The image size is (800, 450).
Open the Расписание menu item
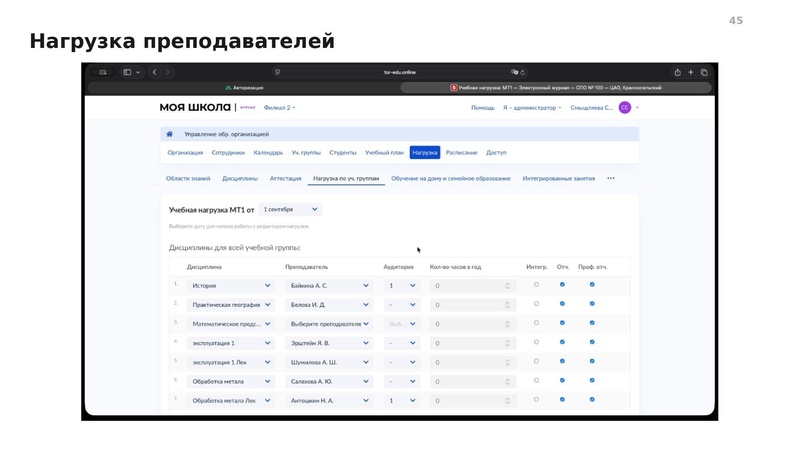(462, 153)
